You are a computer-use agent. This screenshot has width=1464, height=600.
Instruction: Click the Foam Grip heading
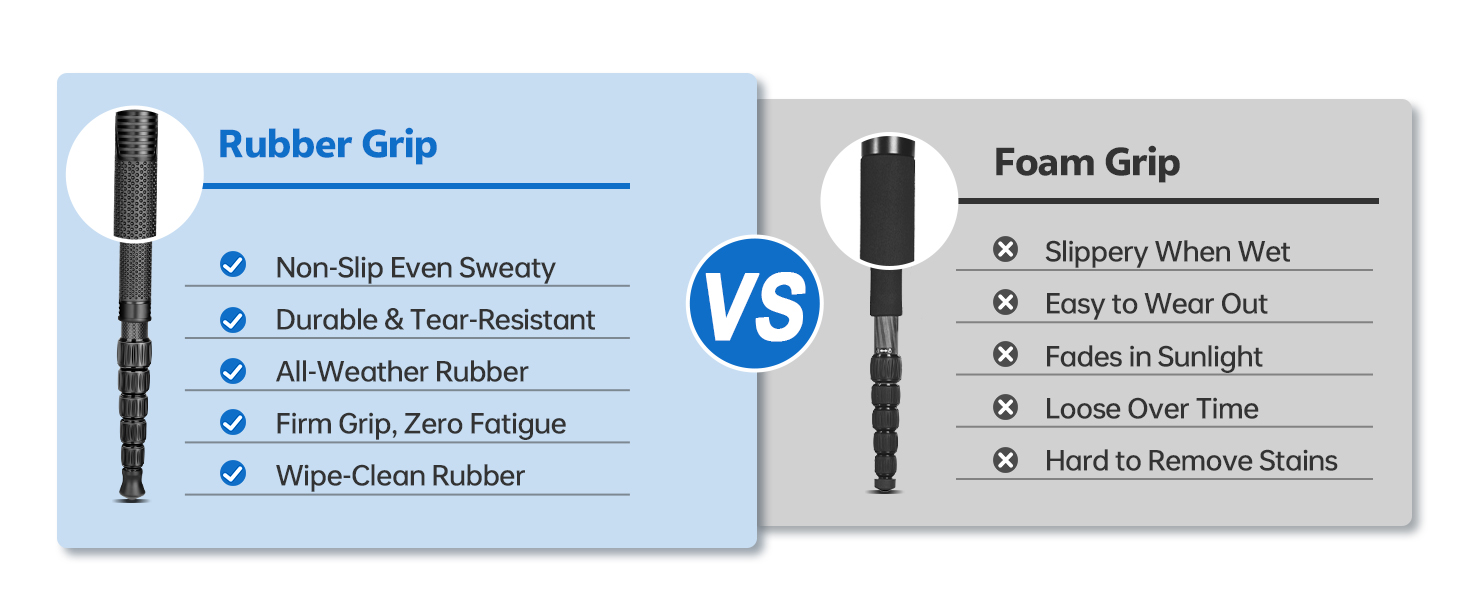[x=1087, y=162]
